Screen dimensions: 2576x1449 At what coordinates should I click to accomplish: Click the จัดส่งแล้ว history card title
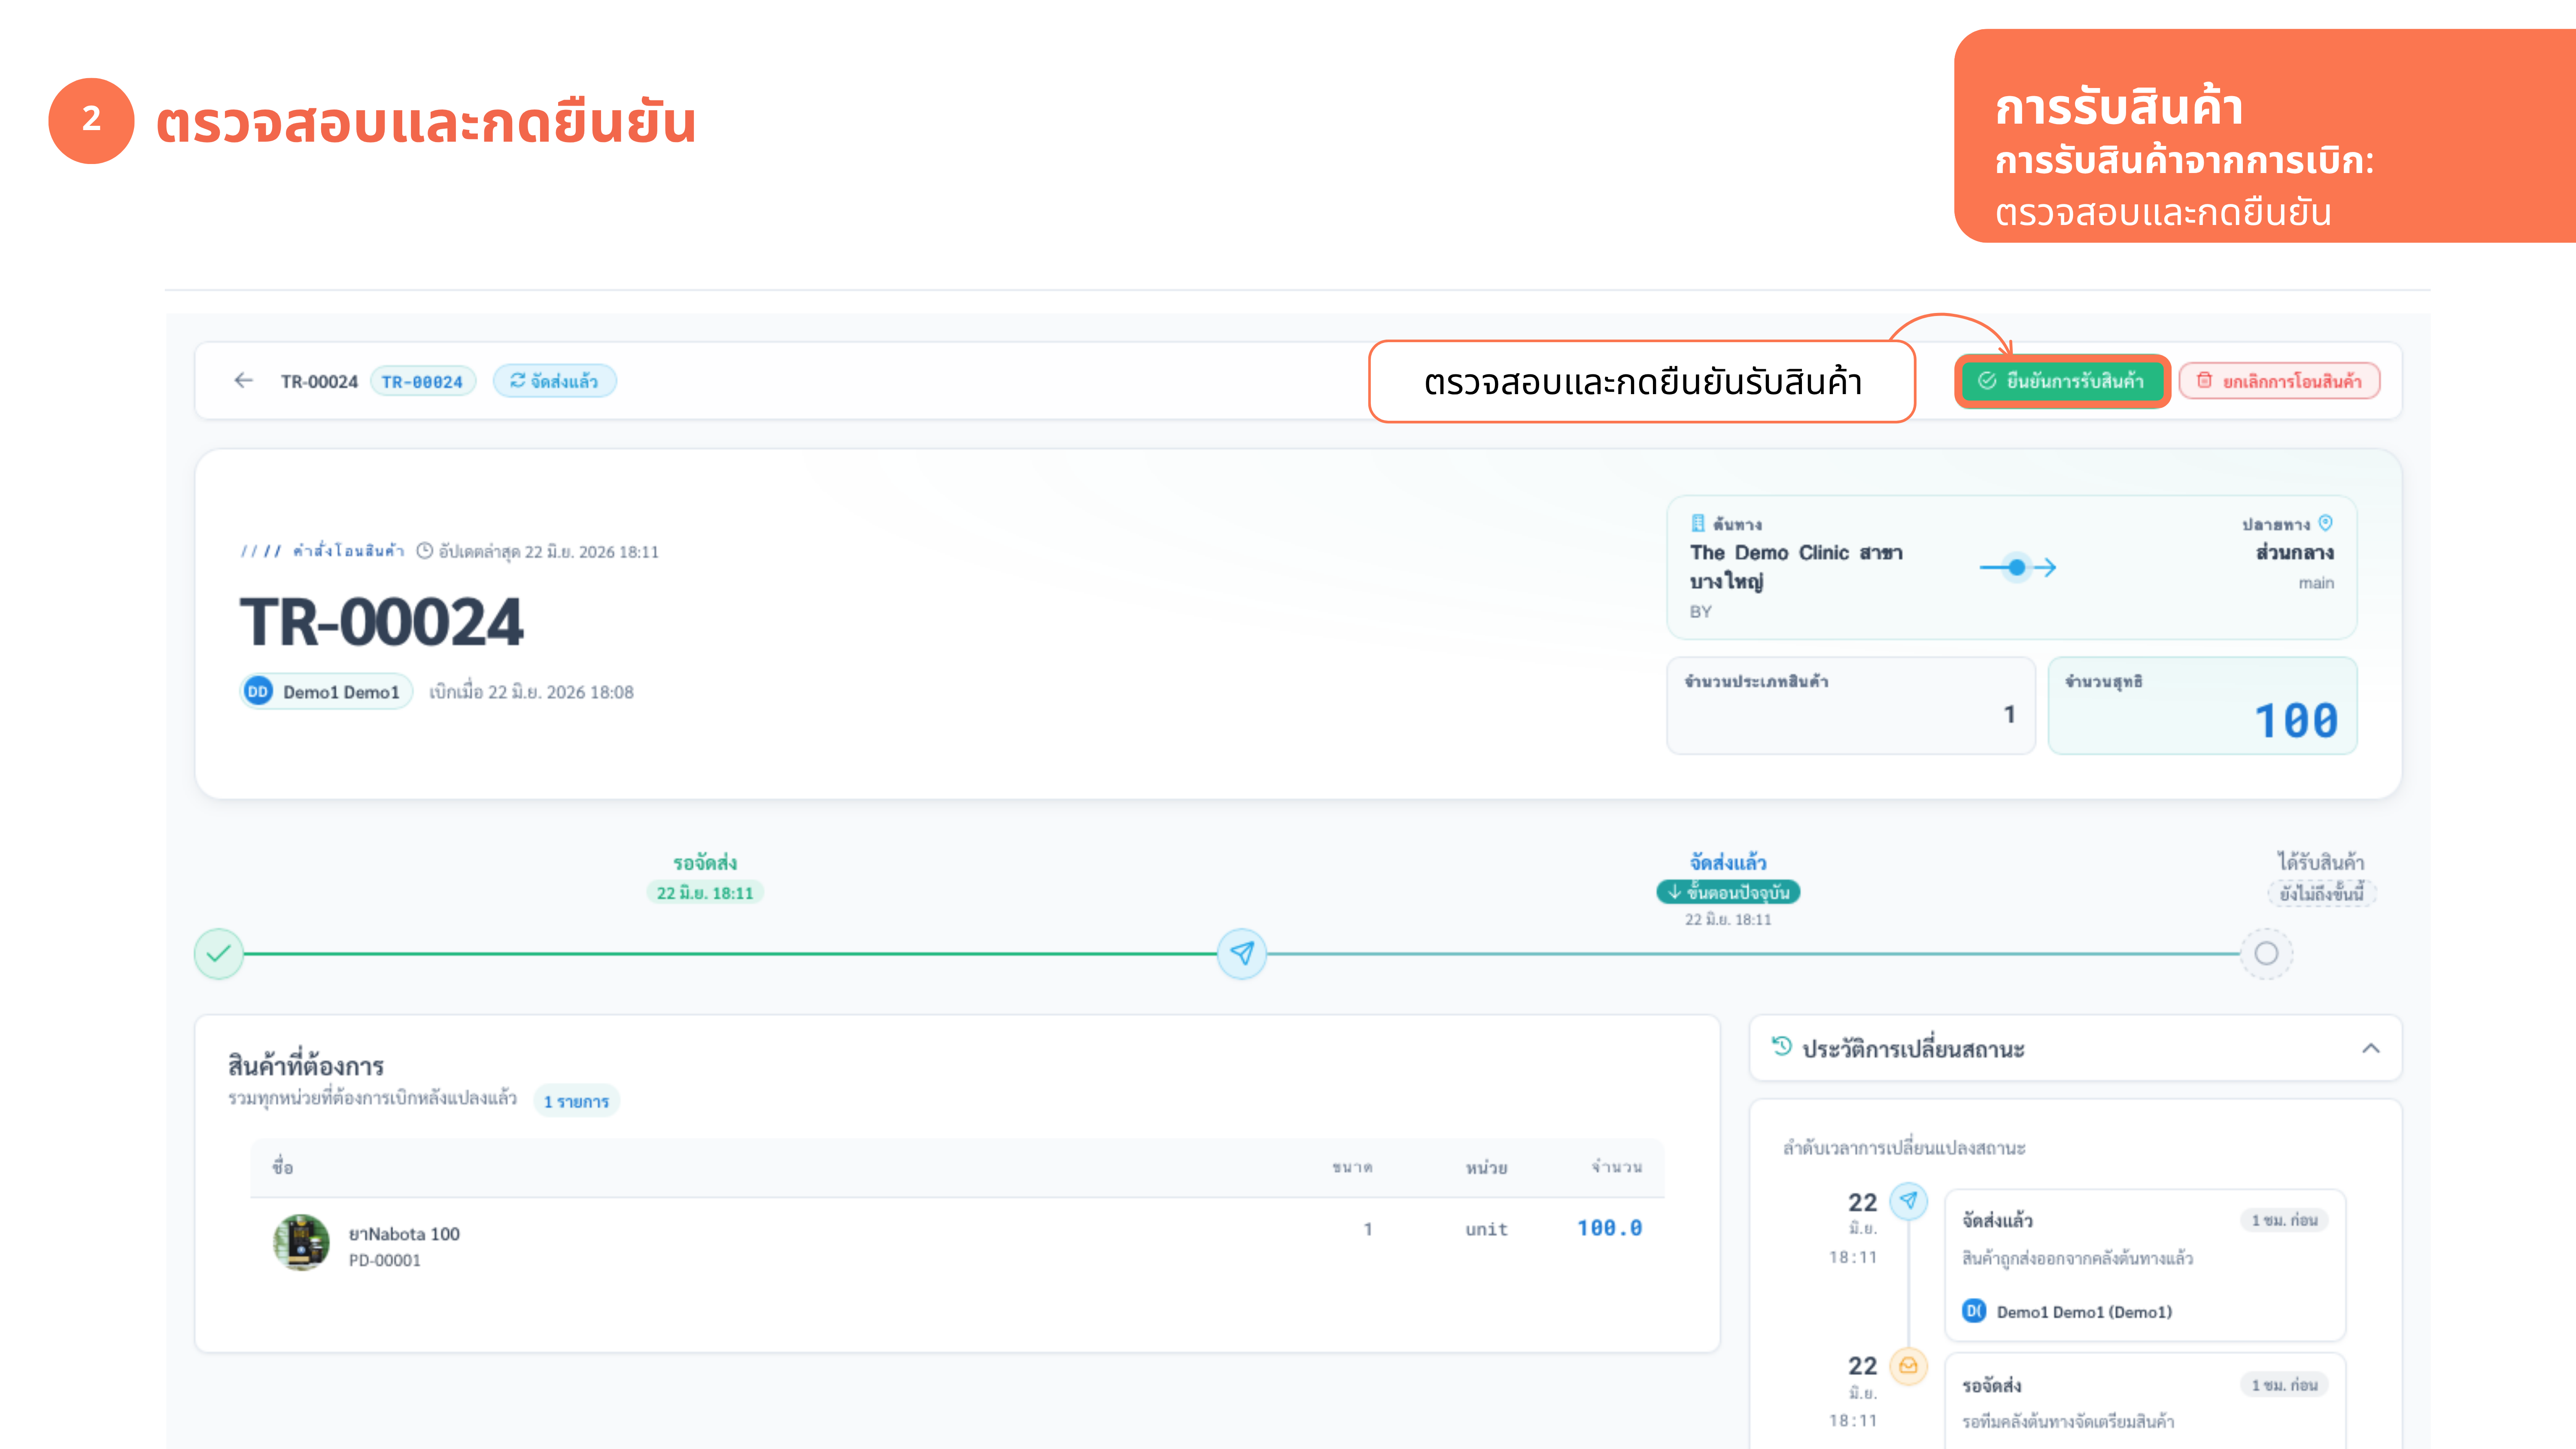point(1997,1220)
